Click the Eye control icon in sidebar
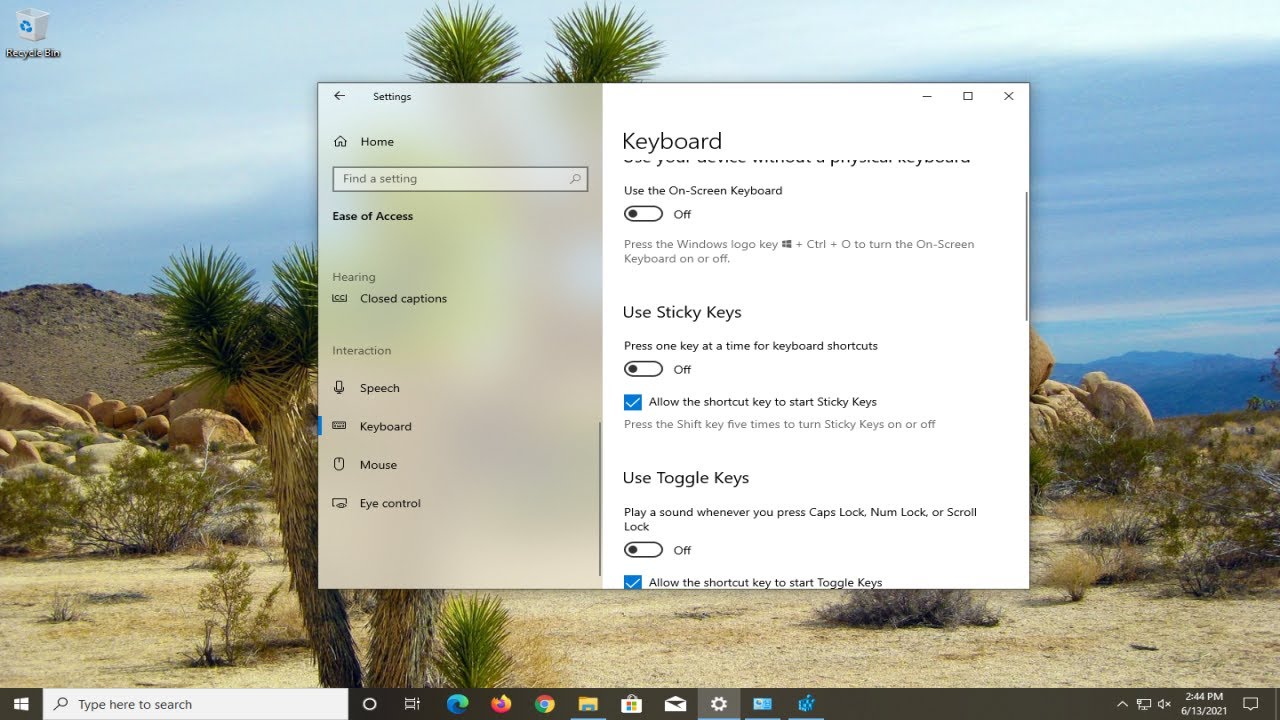 (340, 503)
